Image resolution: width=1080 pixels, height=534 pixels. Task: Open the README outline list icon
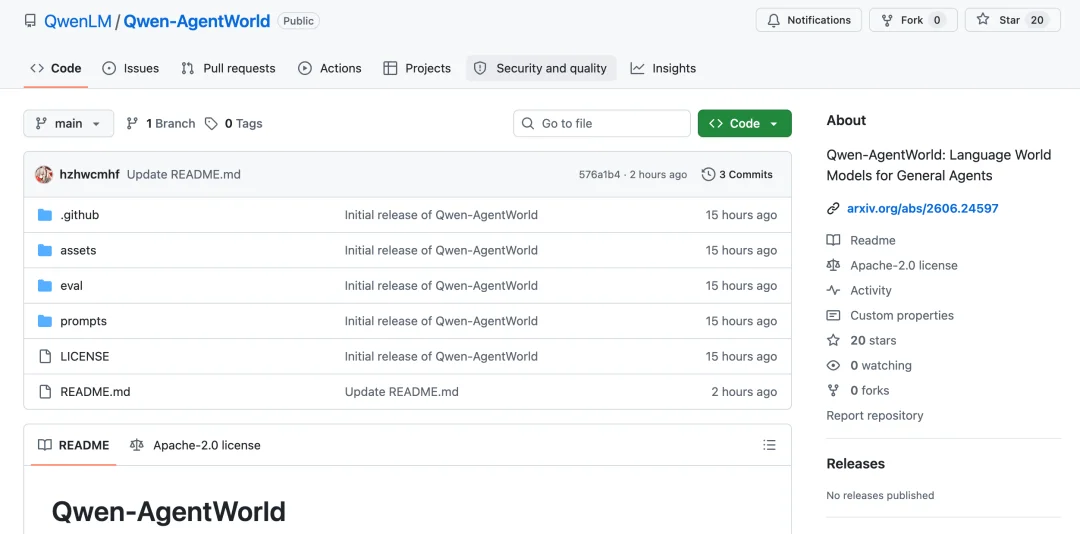(769, 445)
